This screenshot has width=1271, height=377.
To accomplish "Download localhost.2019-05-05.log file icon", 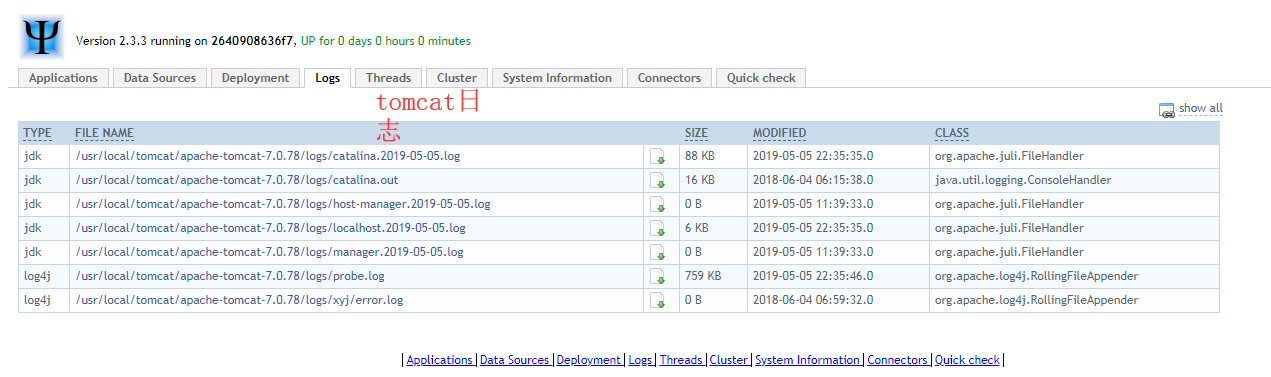I will pyautogui.click(x=658, y=229).
